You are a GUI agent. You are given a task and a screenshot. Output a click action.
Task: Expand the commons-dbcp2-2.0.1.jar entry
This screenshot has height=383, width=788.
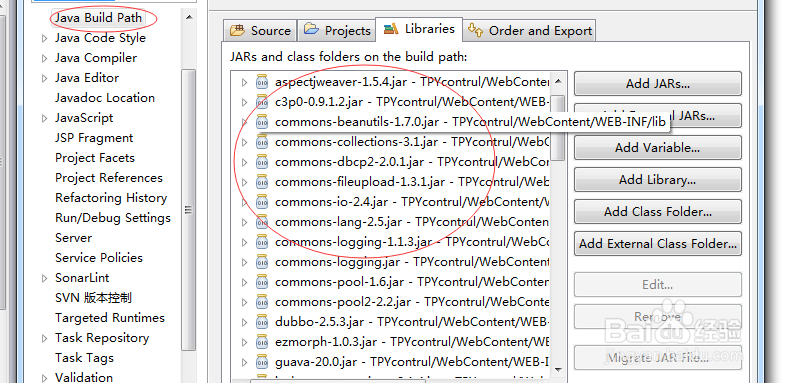pyautogui.click(x=244, y=162)
